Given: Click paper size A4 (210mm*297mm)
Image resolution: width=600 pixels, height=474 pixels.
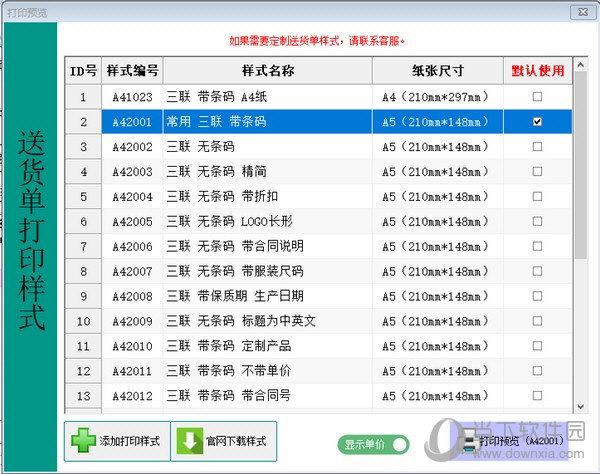Looking at the screenshot, I should [x=435, y=97].
